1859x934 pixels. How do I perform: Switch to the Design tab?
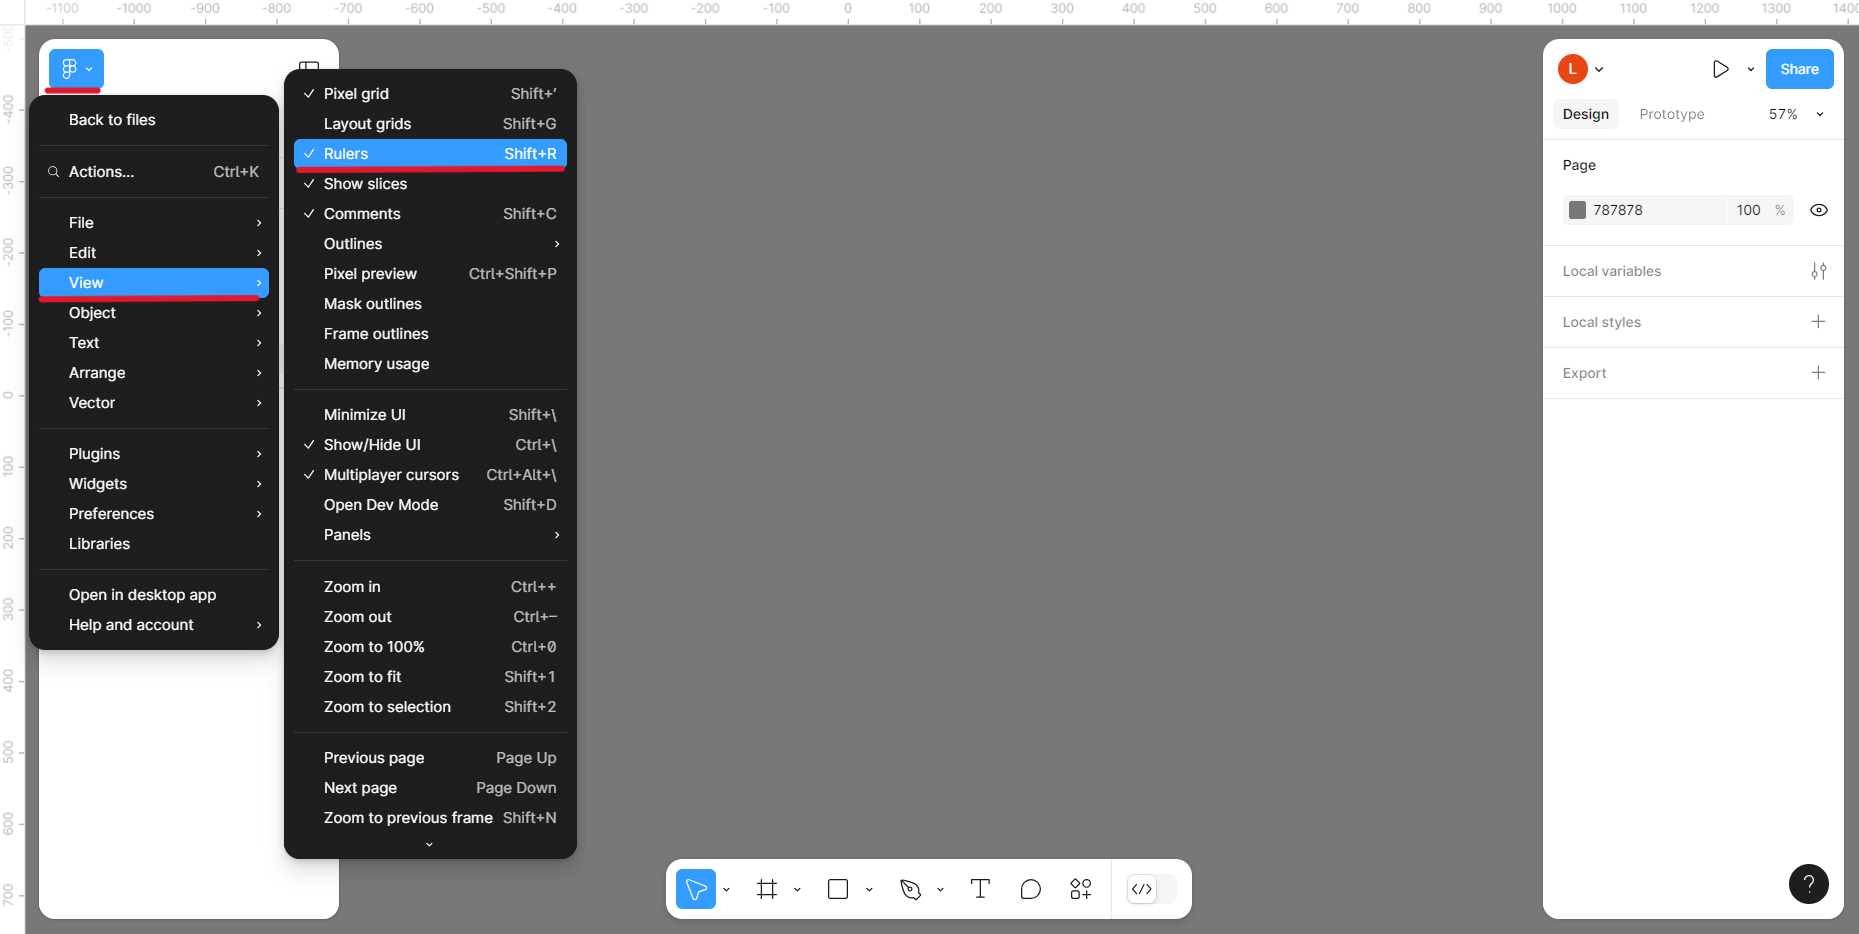click(x=1585, y=114)
